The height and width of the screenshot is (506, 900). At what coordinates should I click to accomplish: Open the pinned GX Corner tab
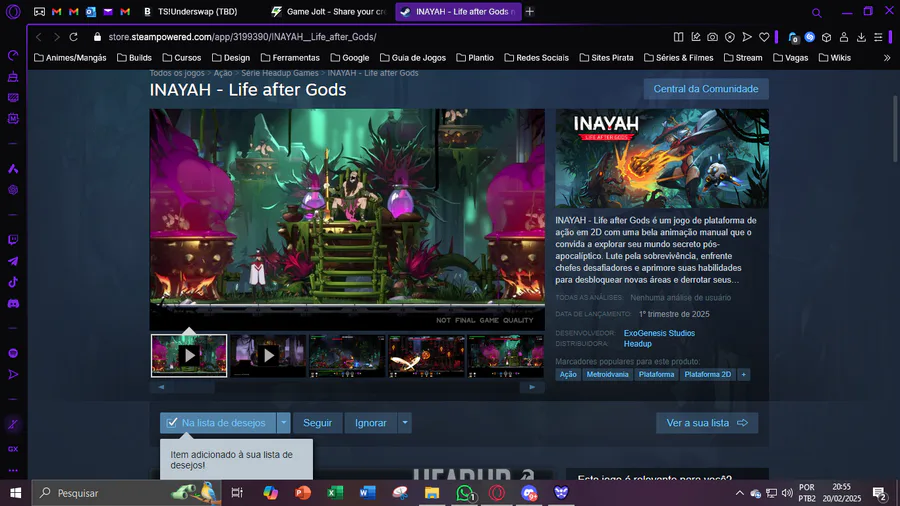(x=39, y=11)
